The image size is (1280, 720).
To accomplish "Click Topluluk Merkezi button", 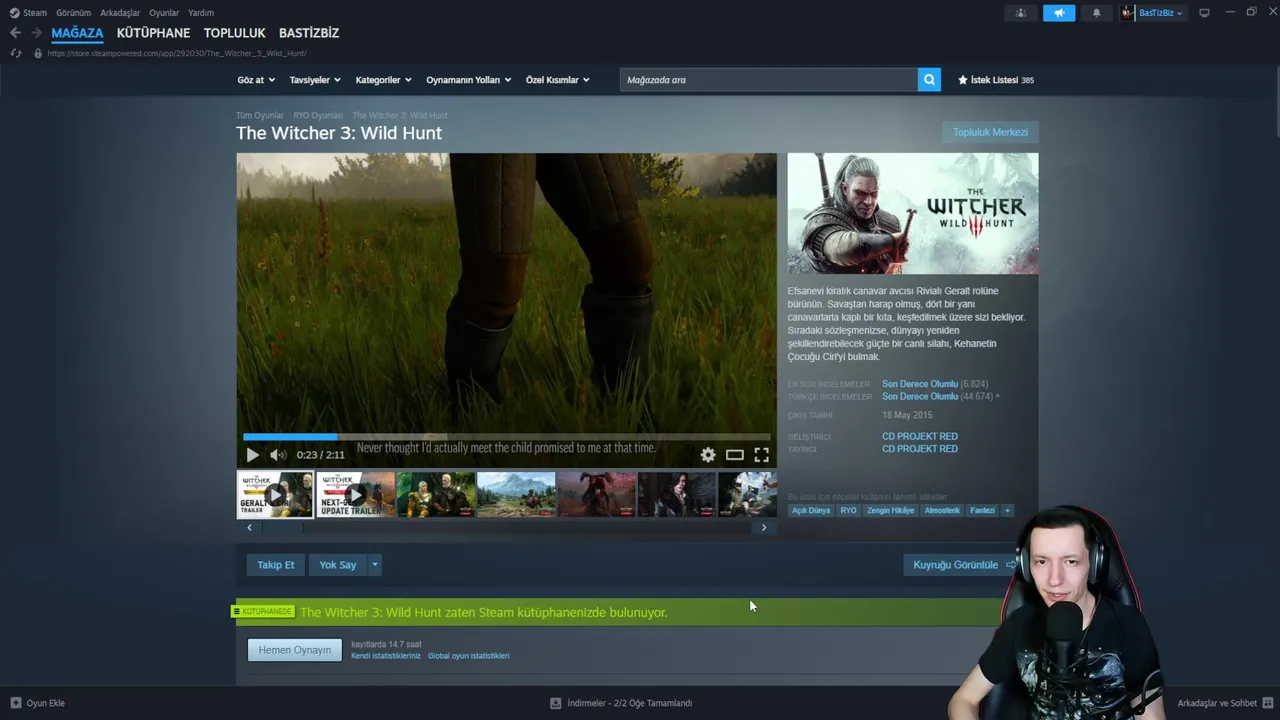I will [x=990, y=132].
